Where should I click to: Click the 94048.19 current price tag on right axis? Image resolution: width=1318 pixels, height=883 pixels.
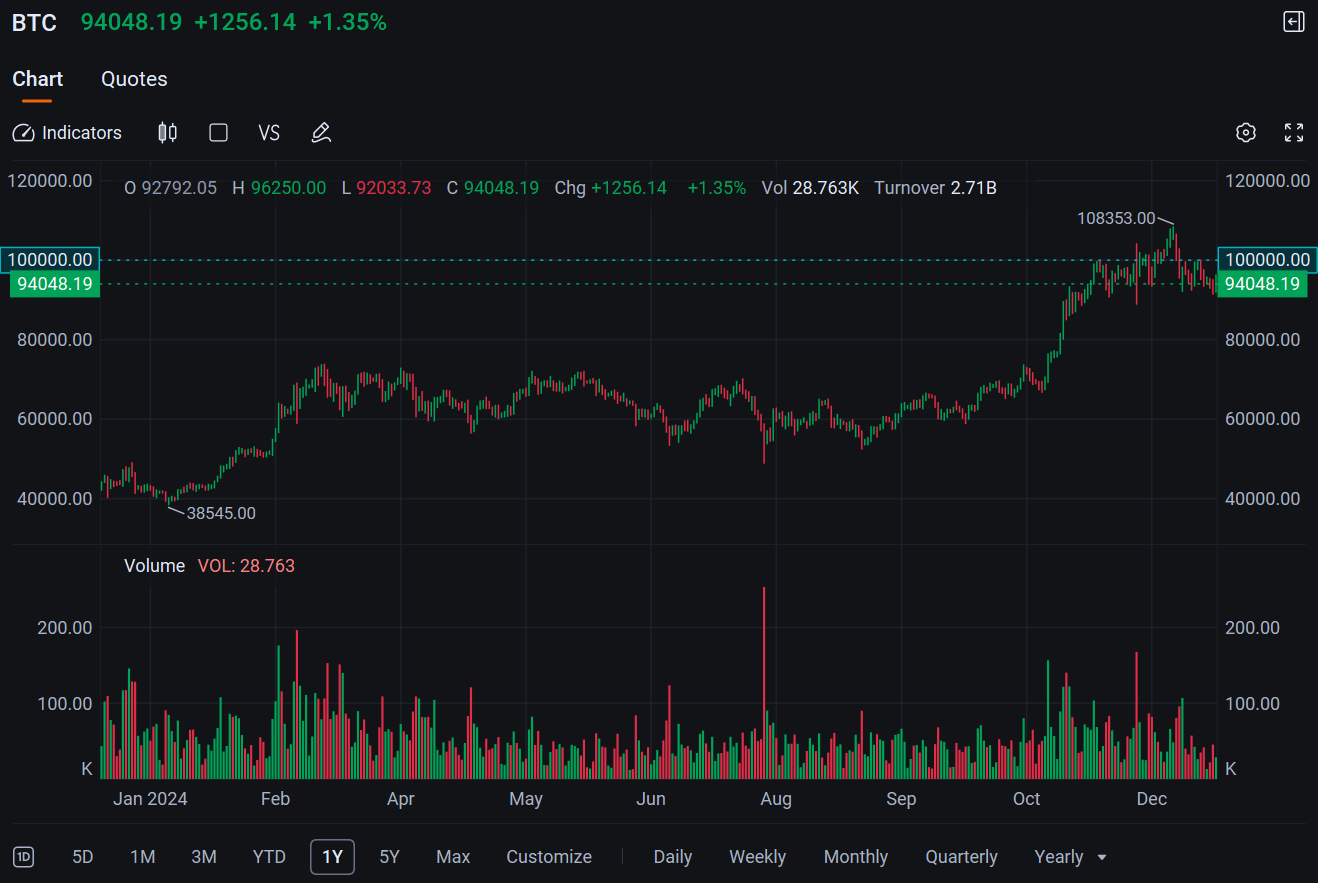tap(1262, 284)
